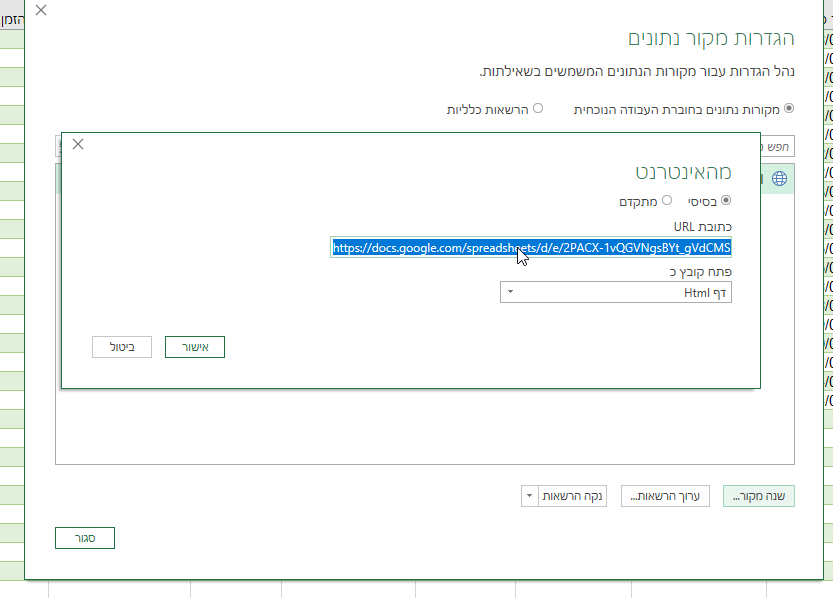Expand the arrow next to נקה הרשאות
The width and height of the screenshot is (833, 598).
click(x=529, y=496)
